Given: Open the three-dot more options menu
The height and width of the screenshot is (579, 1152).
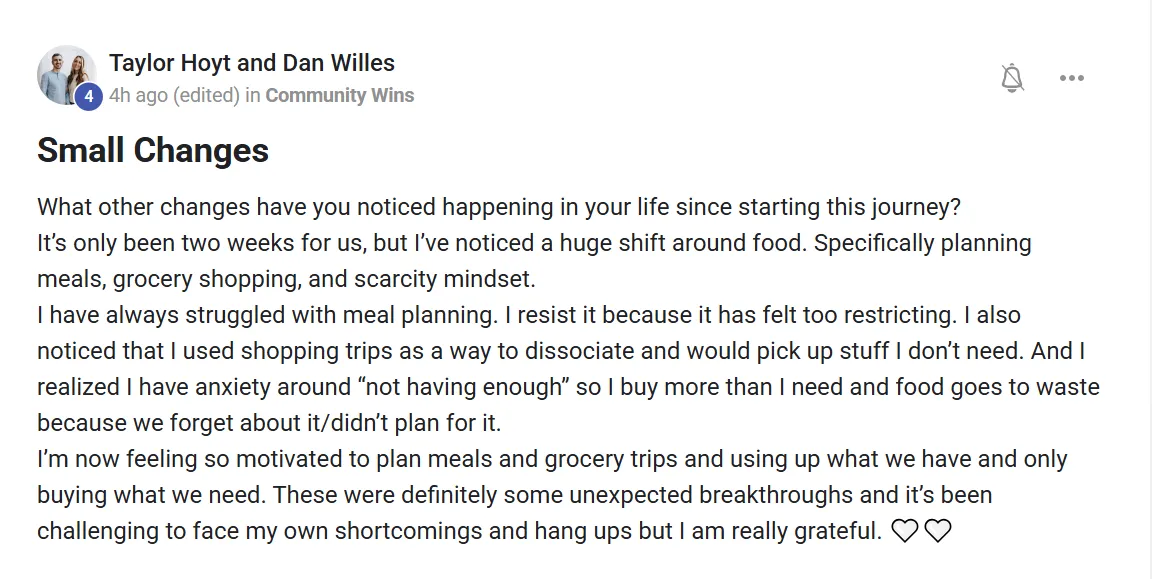Looking at the screenshot, I should tap(1071, 78).
